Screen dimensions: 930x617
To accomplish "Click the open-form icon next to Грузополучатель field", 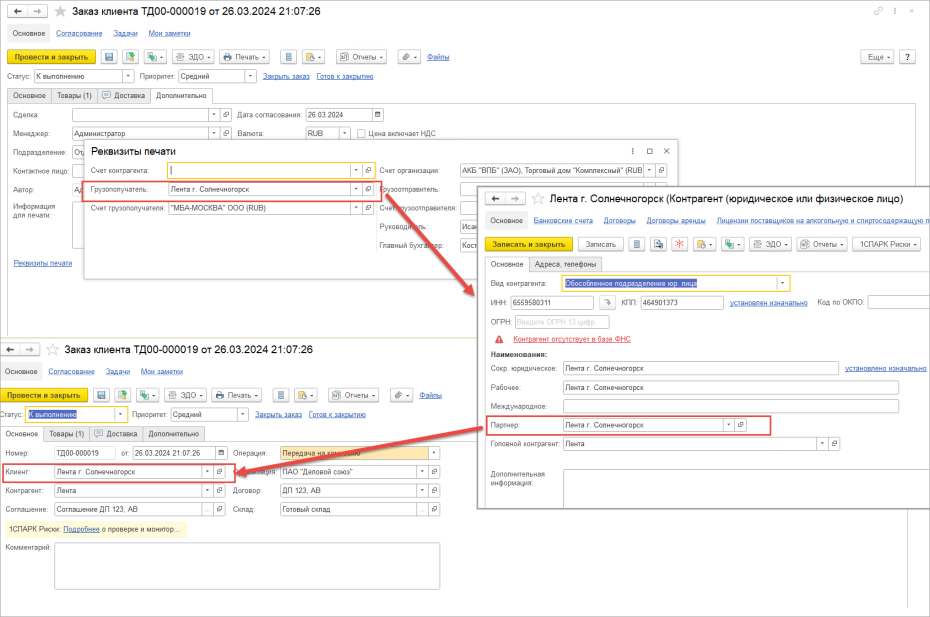I will tap(368, 189).
